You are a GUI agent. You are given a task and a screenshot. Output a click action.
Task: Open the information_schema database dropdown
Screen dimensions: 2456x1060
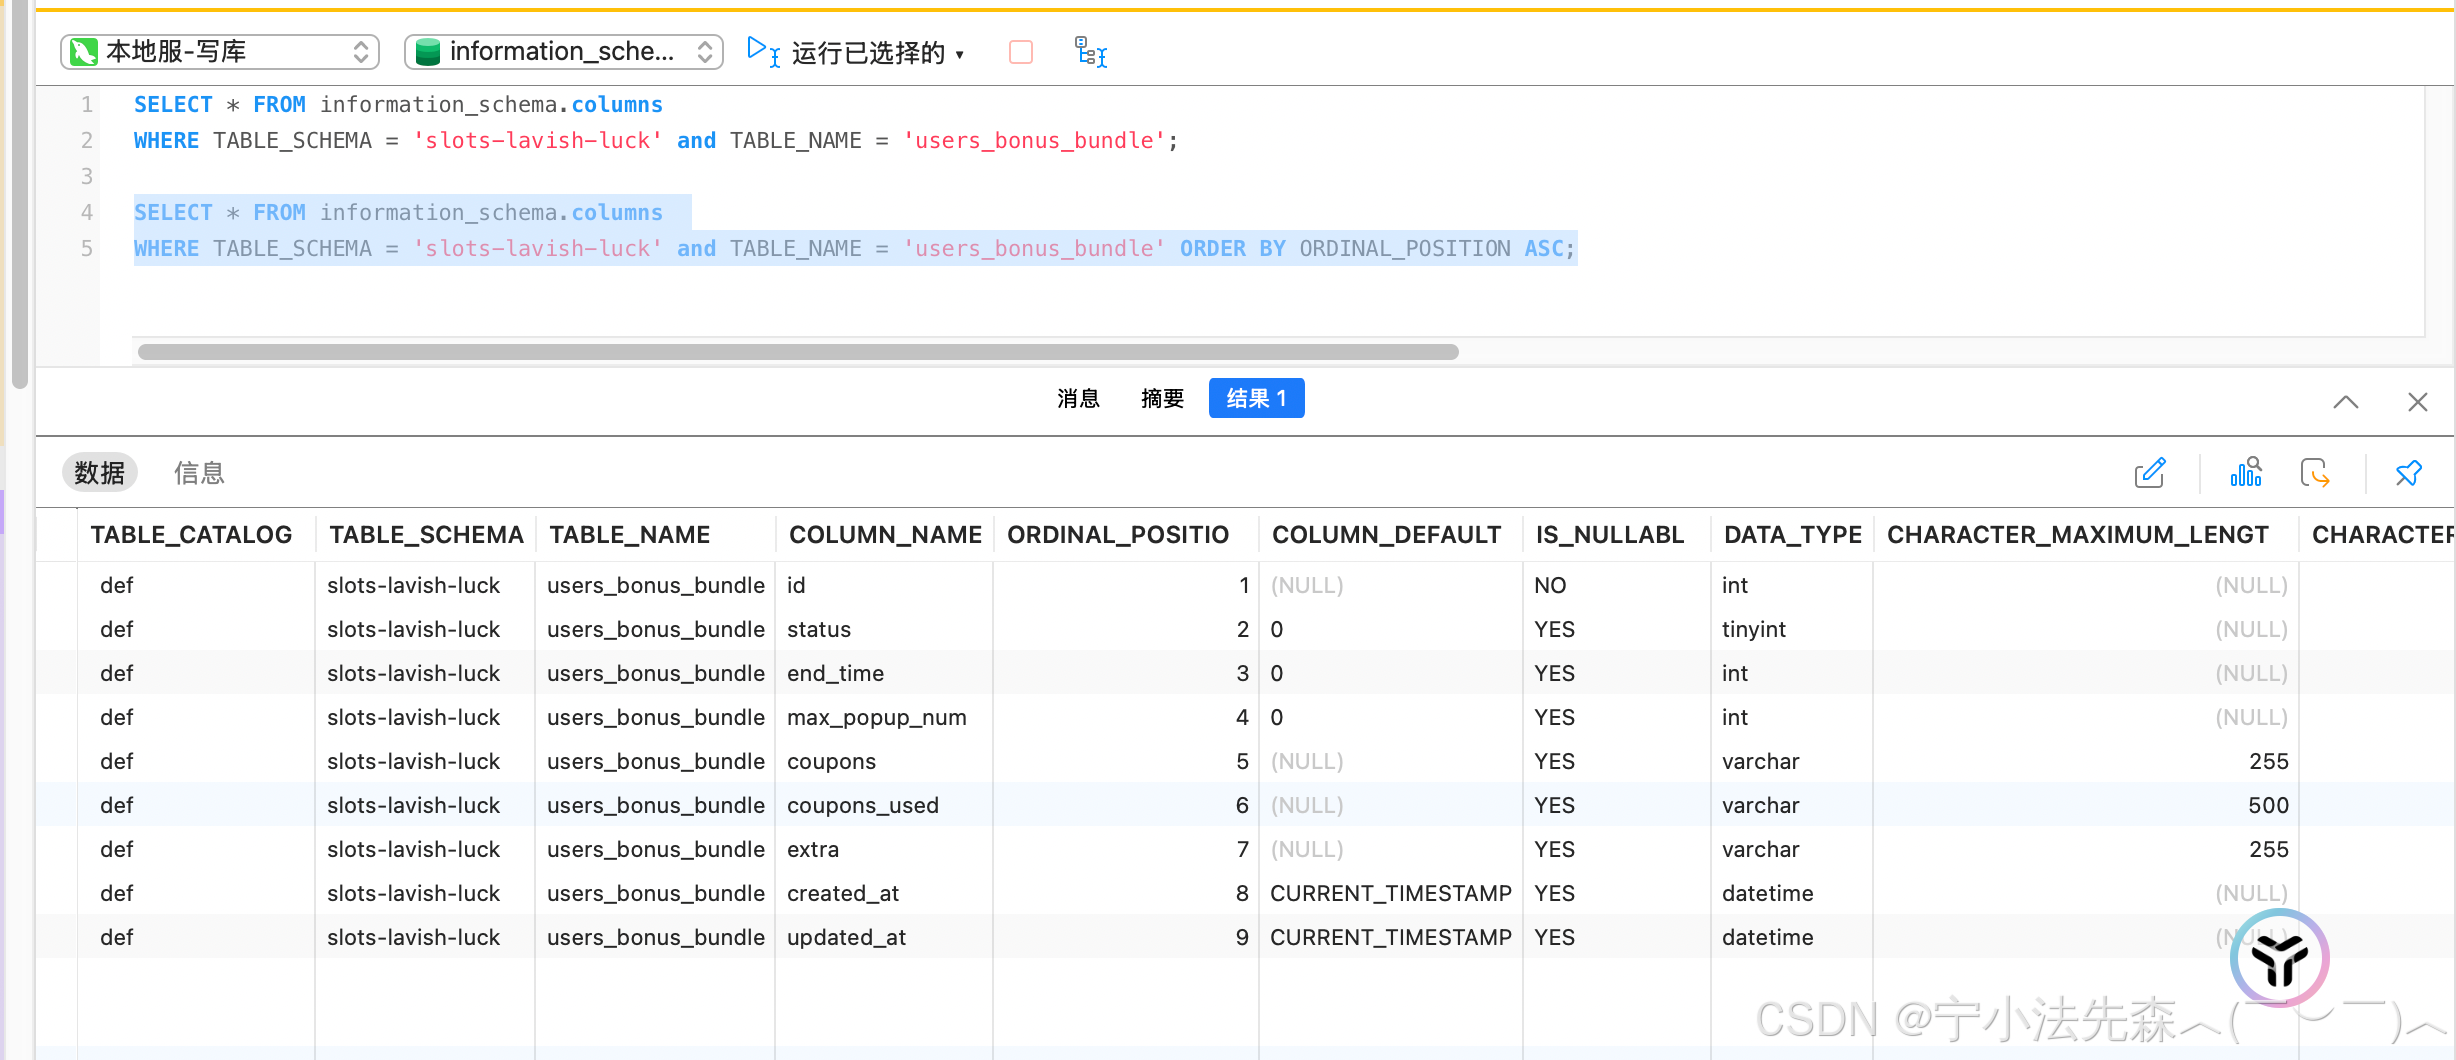[564, 52]
